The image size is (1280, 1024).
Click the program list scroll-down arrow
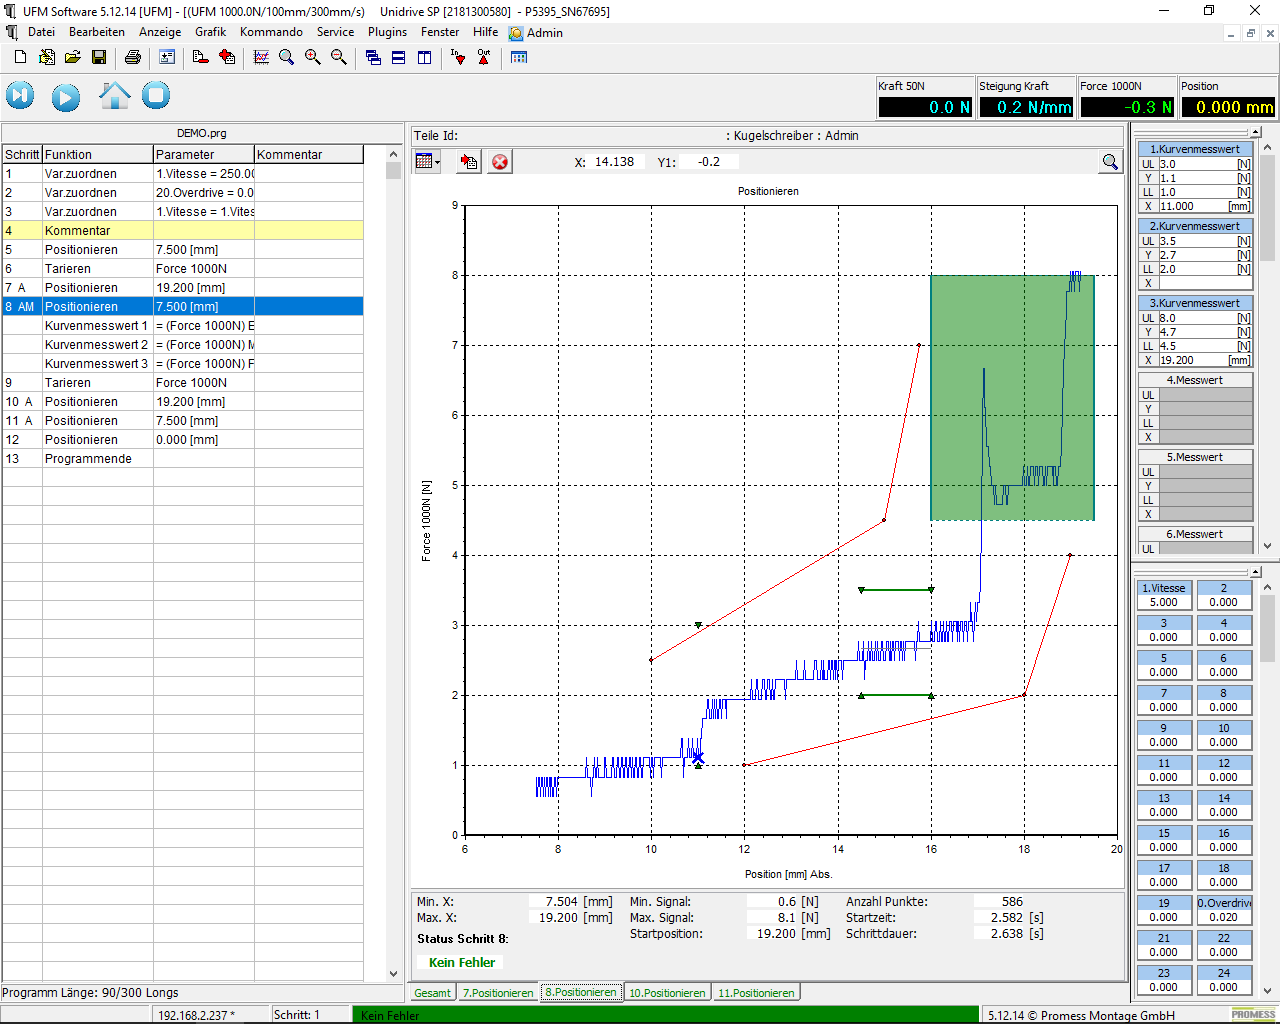pos(393,973)
